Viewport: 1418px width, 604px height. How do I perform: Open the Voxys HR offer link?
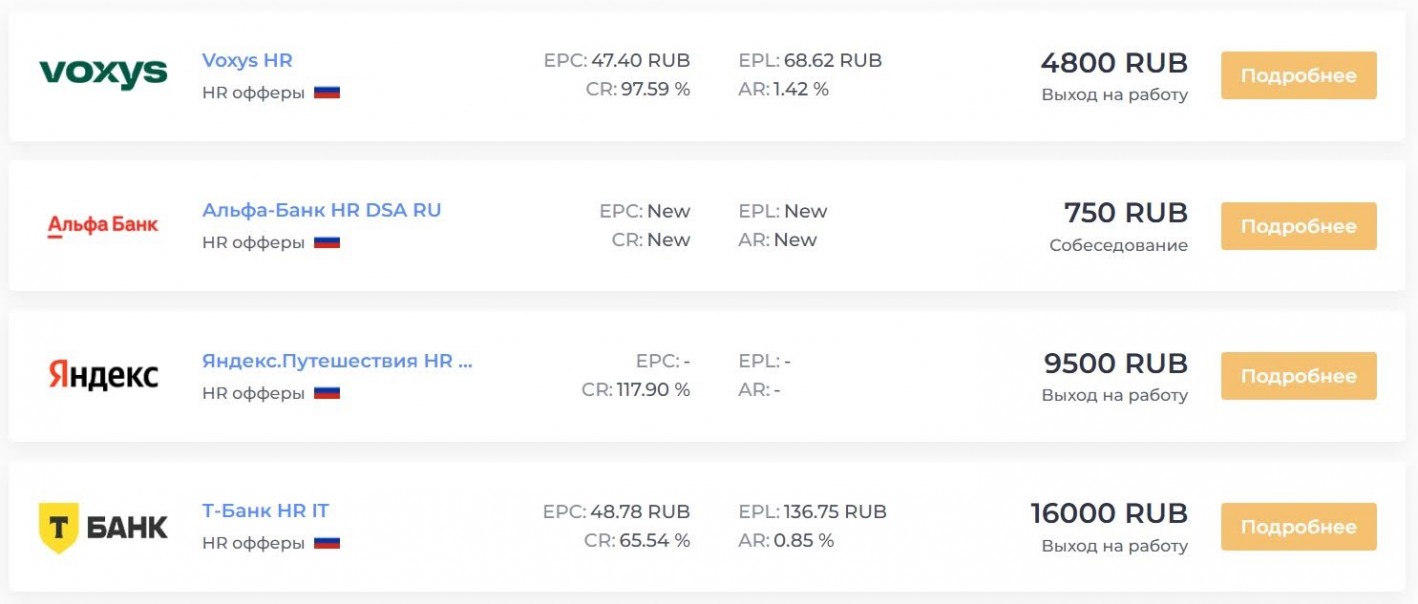tap(247, 60)
